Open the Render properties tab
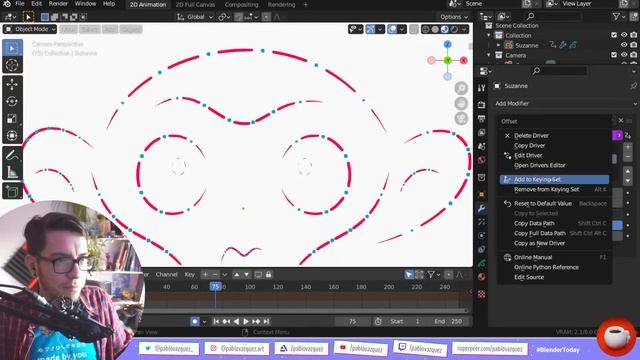Viewport: 640px width, 360px height. point(482,105)
